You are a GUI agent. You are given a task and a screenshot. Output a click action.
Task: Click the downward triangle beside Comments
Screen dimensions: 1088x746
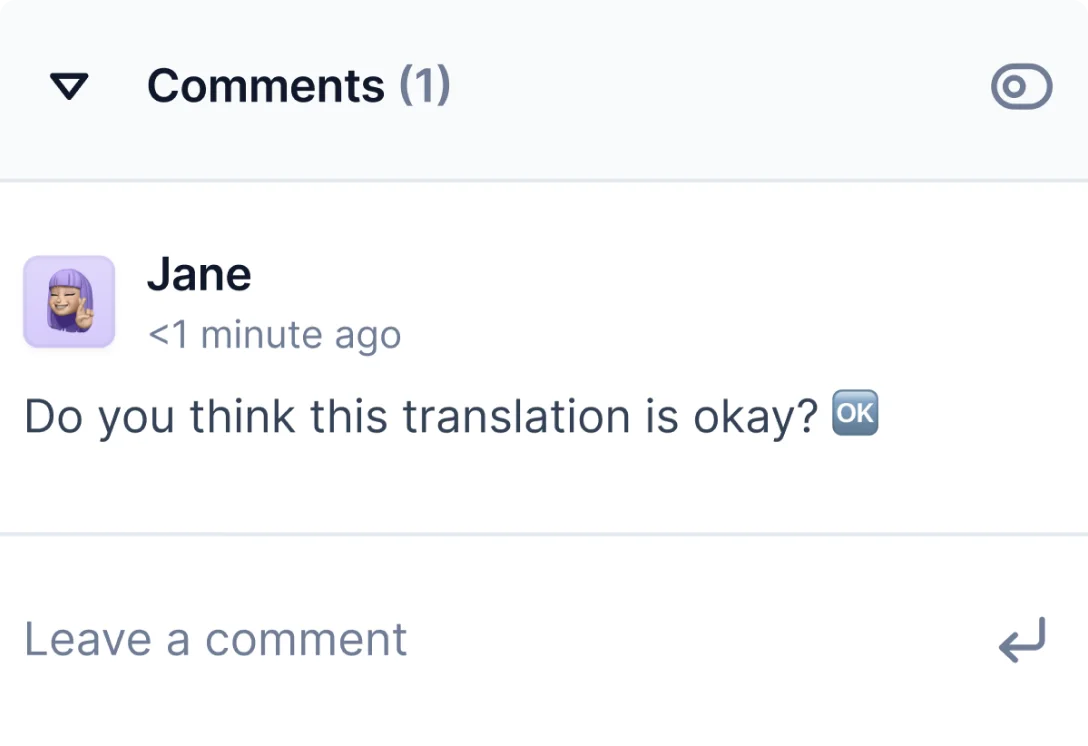click(70, 87)
